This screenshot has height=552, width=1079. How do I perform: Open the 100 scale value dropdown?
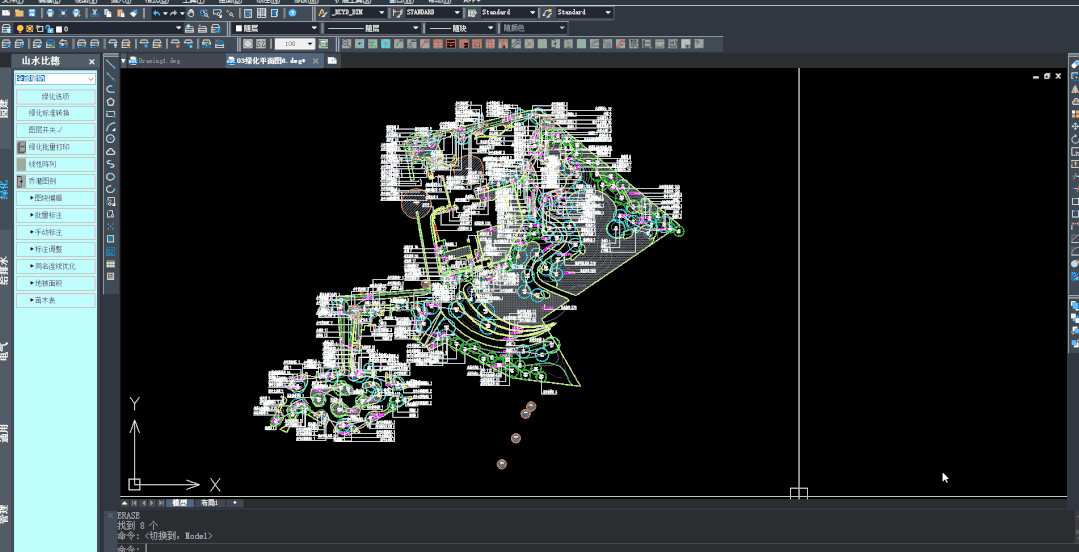tap(310, 44)
